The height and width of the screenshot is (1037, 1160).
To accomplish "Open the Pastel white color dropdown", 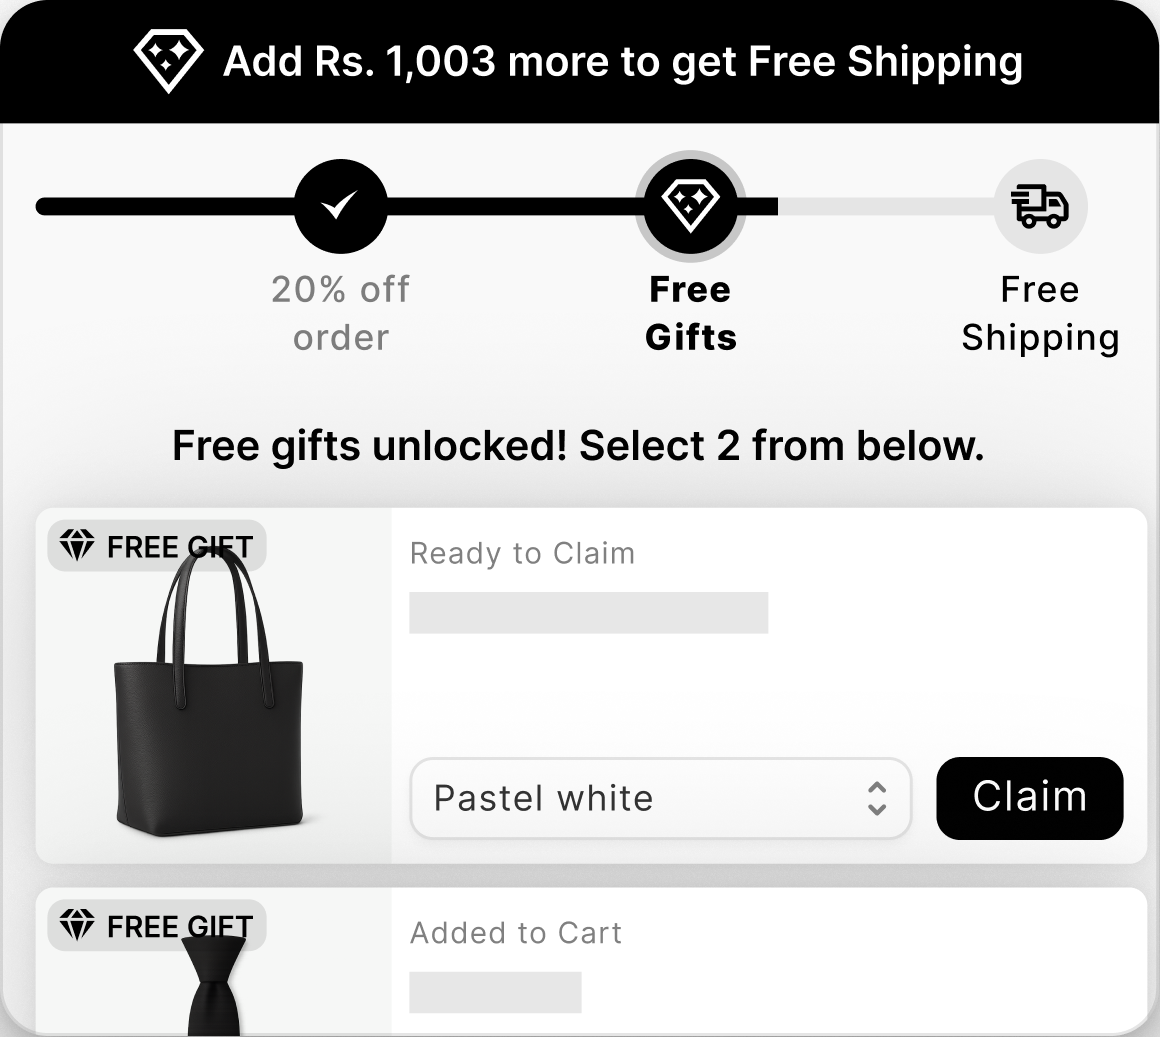I will pyautogui.click(x=640, y=798).
